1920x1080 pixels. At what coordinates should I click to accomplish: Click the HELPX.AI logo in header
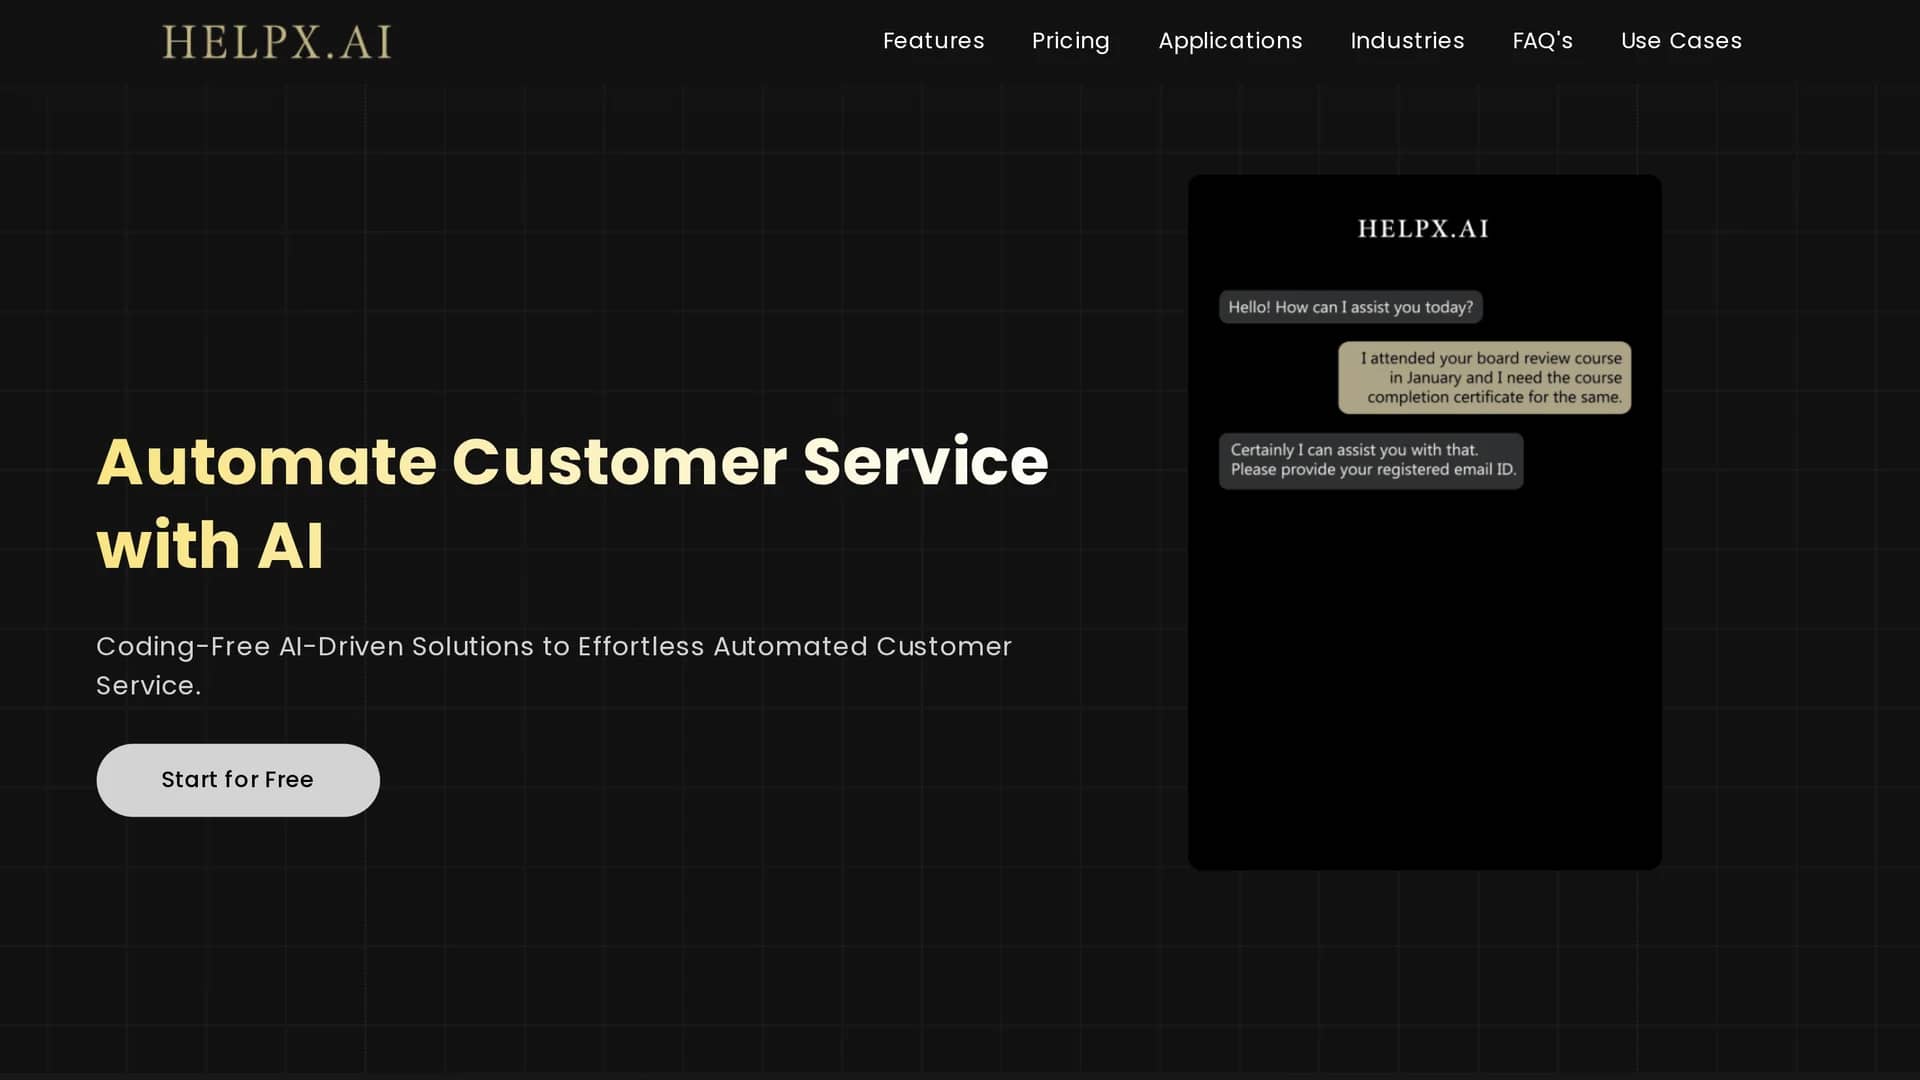pos(277,42)
